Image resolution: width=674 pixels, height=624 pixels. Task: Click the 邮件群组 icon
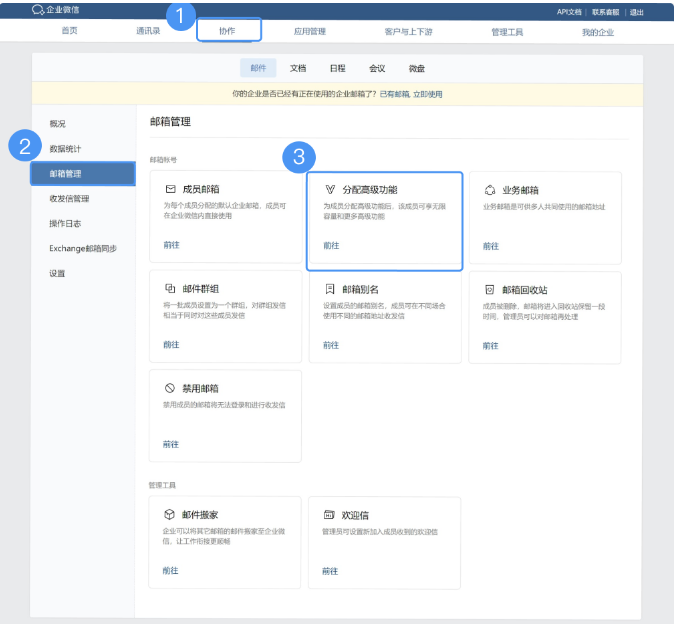pyautogui.click(x=171, y=288)
